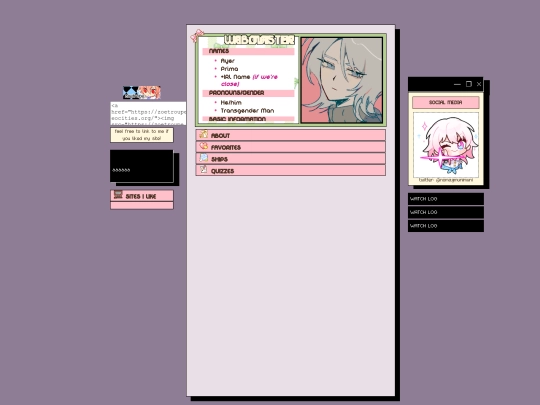Click the arrows text inside the black box
The height and width of the screenshot is (405, 540).
121,170
